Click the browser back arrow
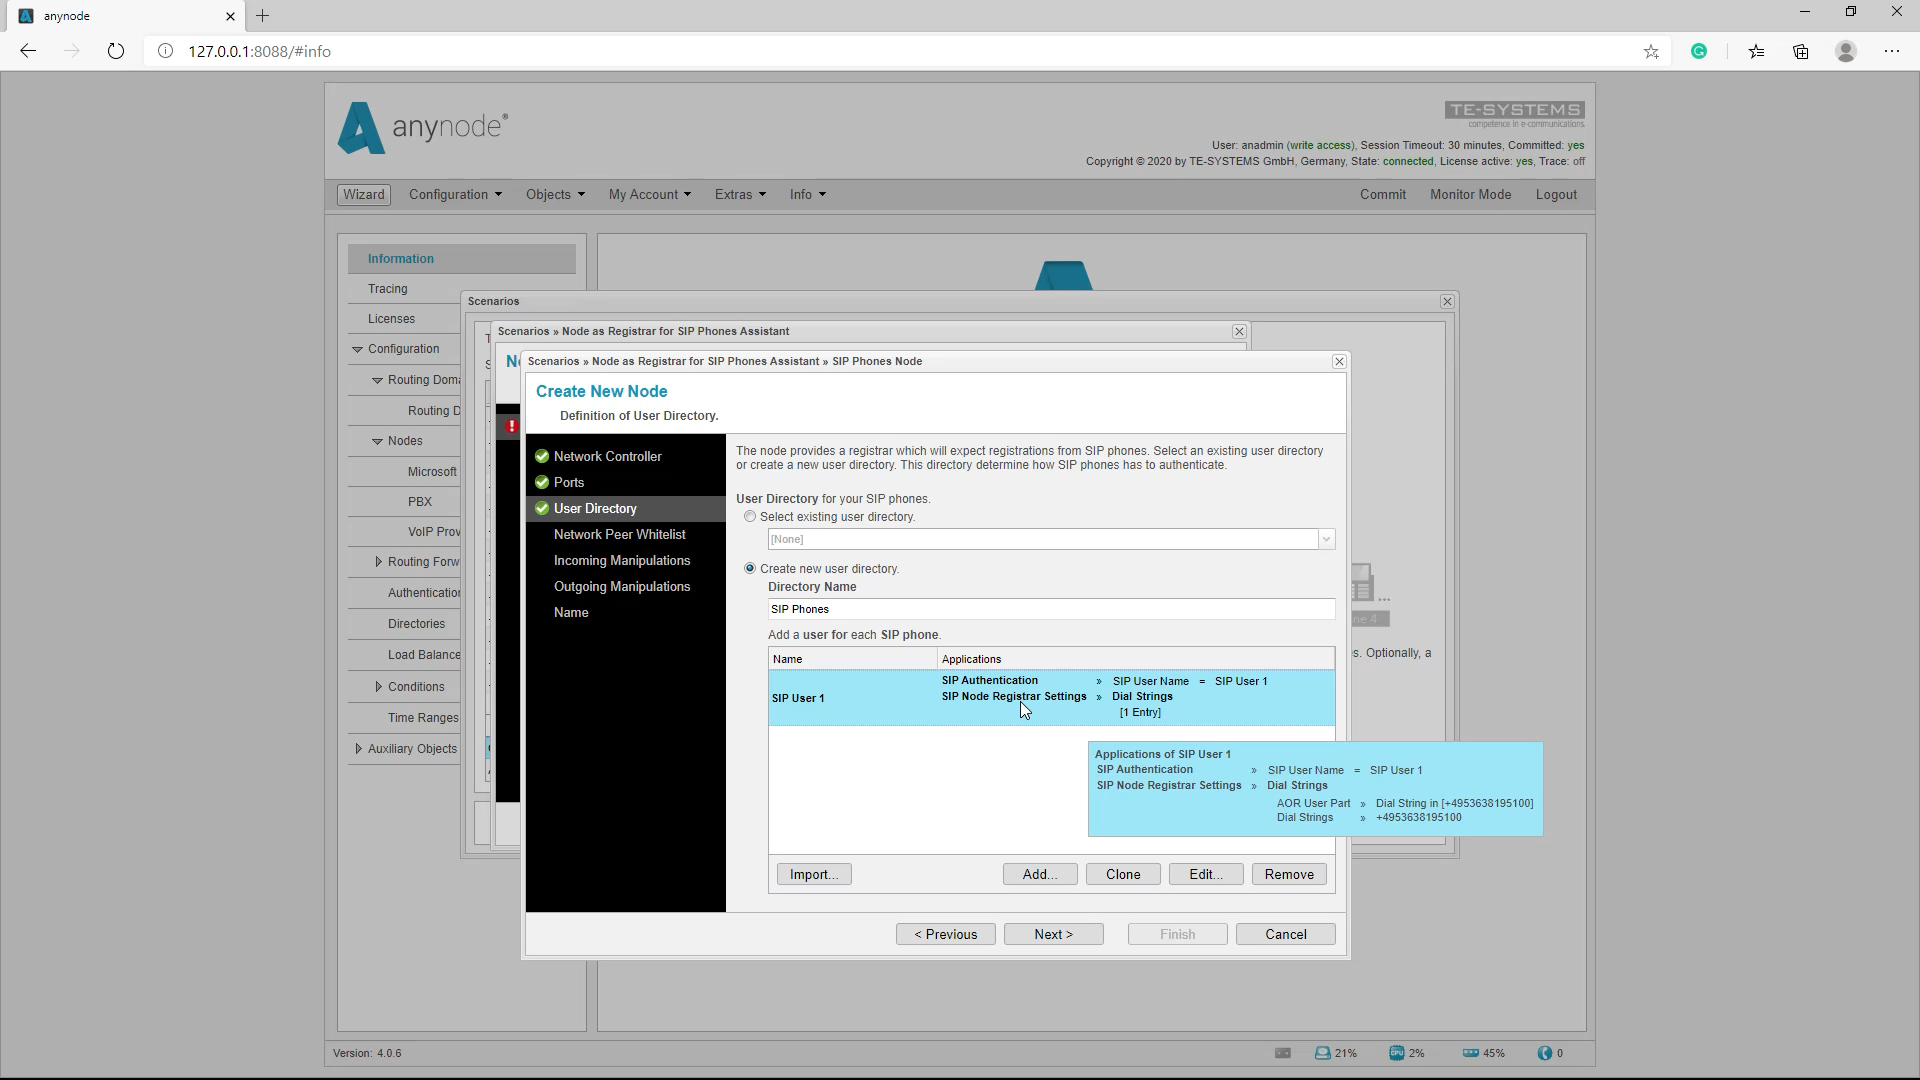 coord(28,51)
